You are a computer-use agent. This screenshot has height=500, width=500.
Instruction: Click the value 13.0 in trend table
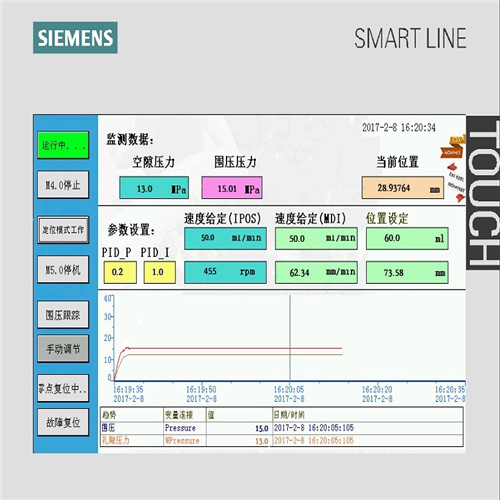coord(262,441)
